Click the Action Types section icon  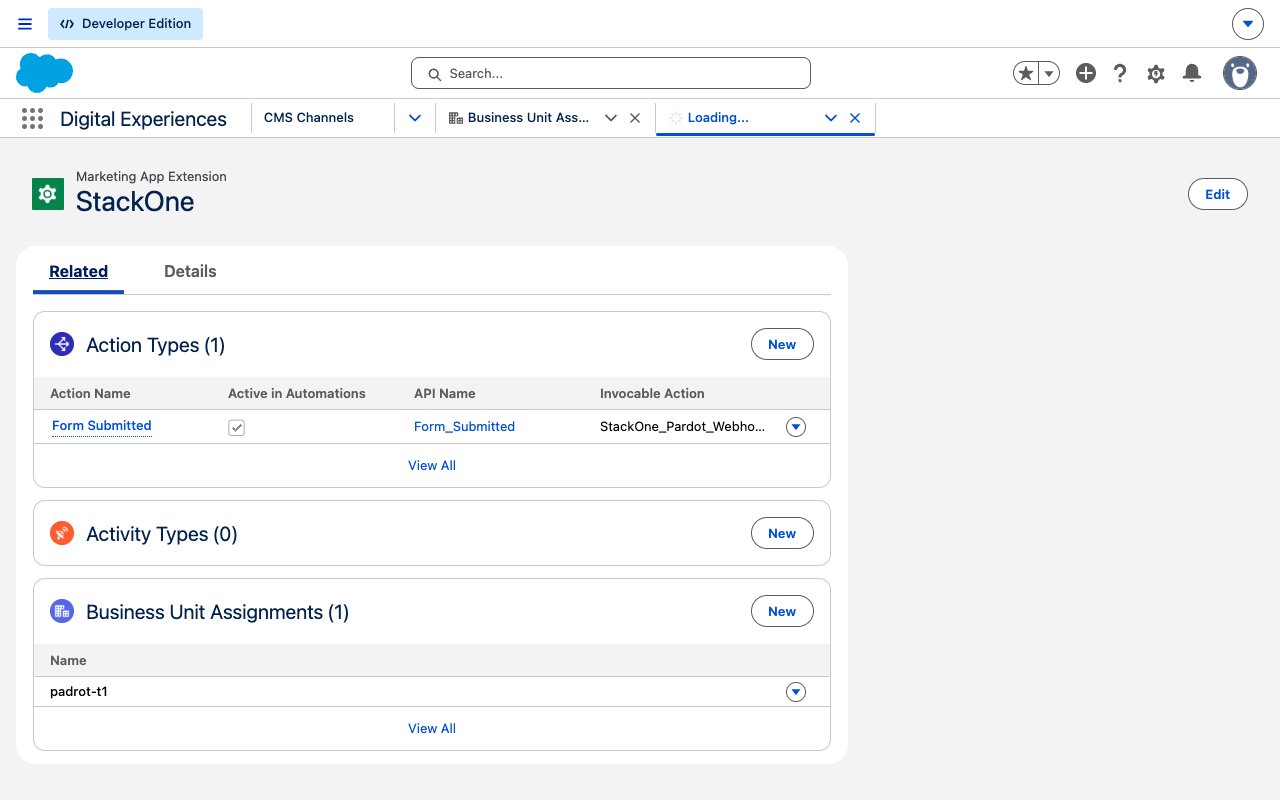pos(62,345)
